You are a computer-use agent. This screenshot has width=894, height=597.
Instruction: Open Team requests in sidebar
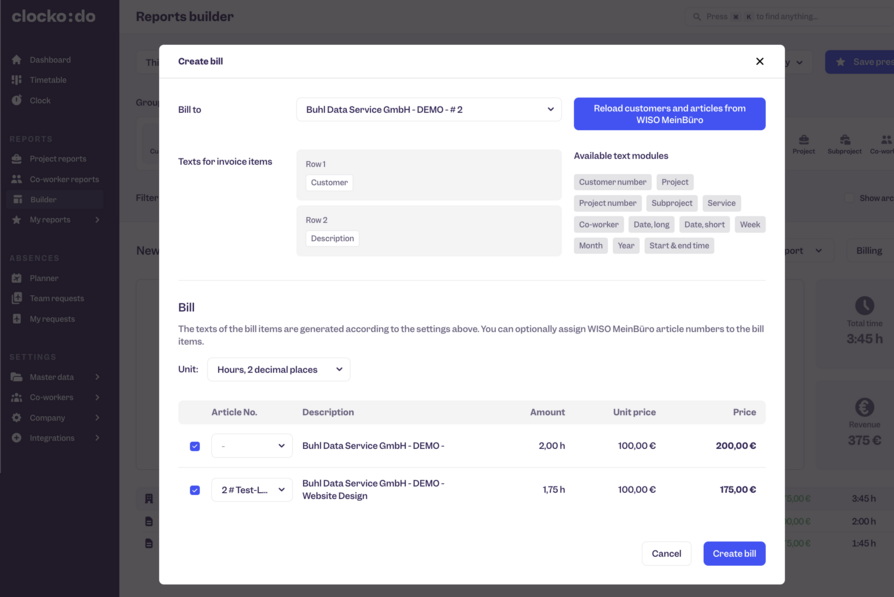[56, 298]
